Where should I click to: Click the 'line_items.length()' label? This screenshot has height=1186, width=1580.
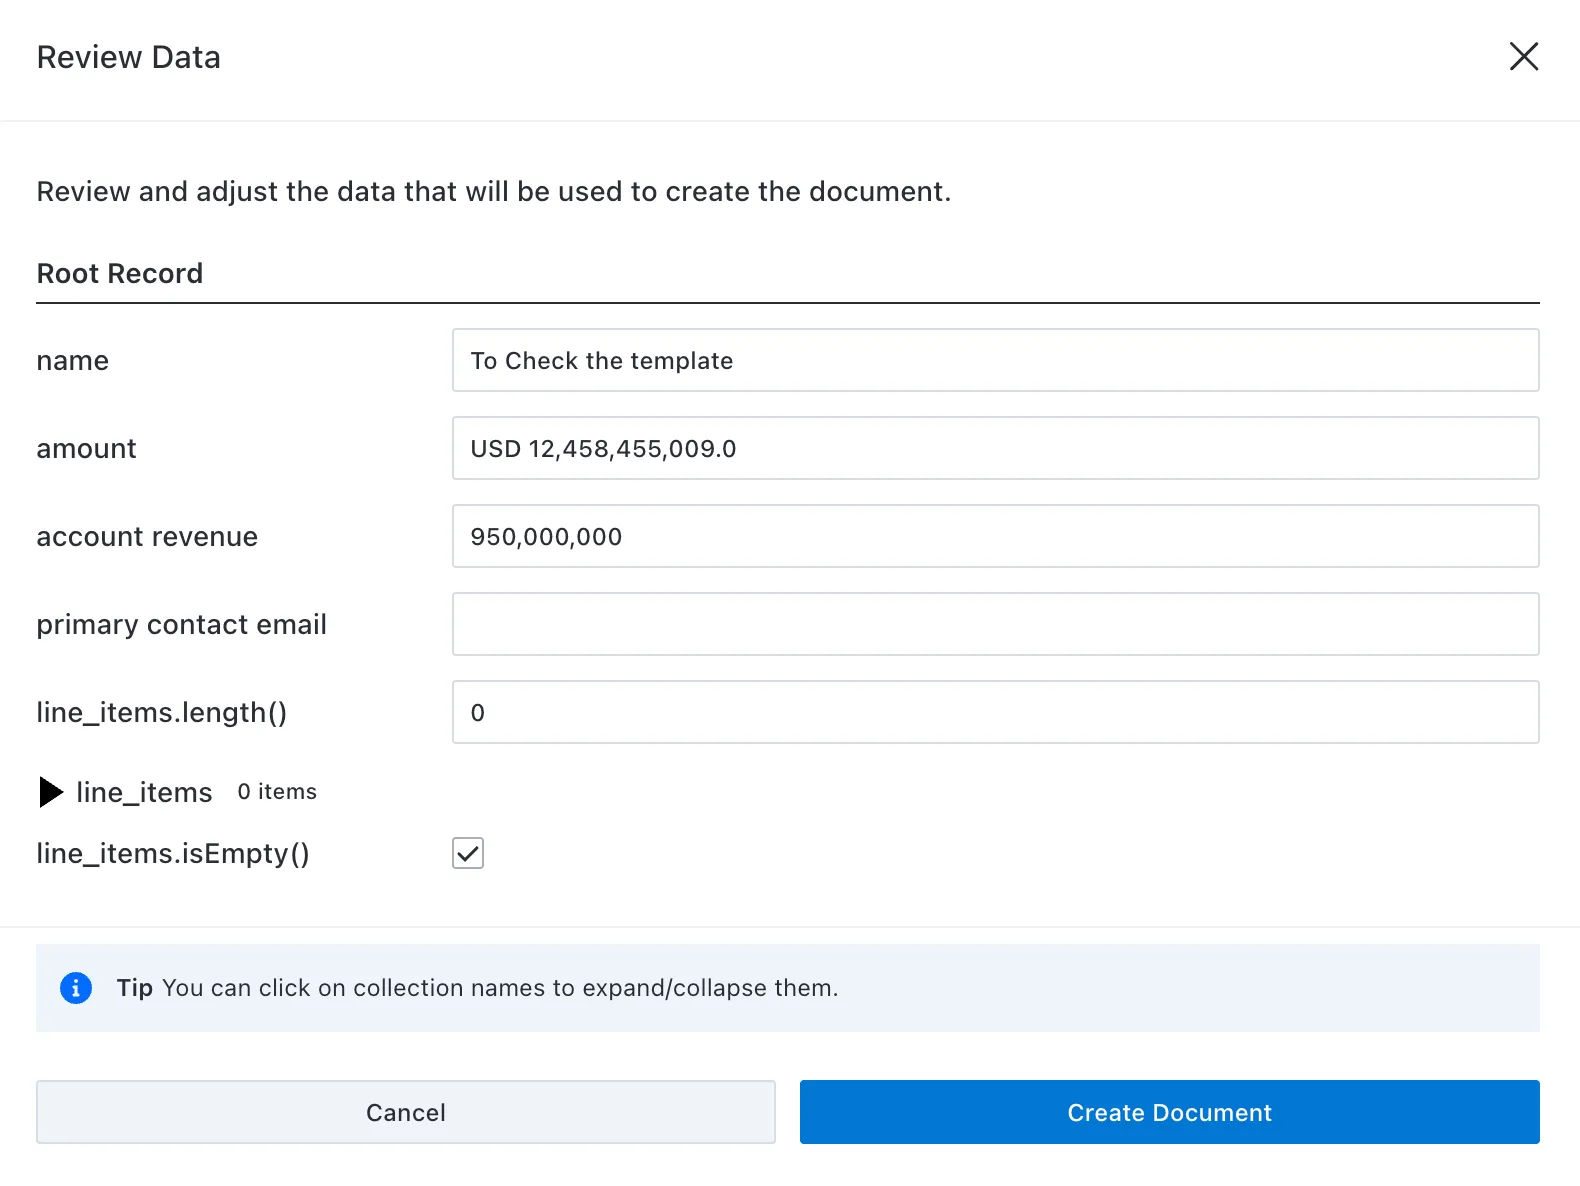[x=162, y=712]
